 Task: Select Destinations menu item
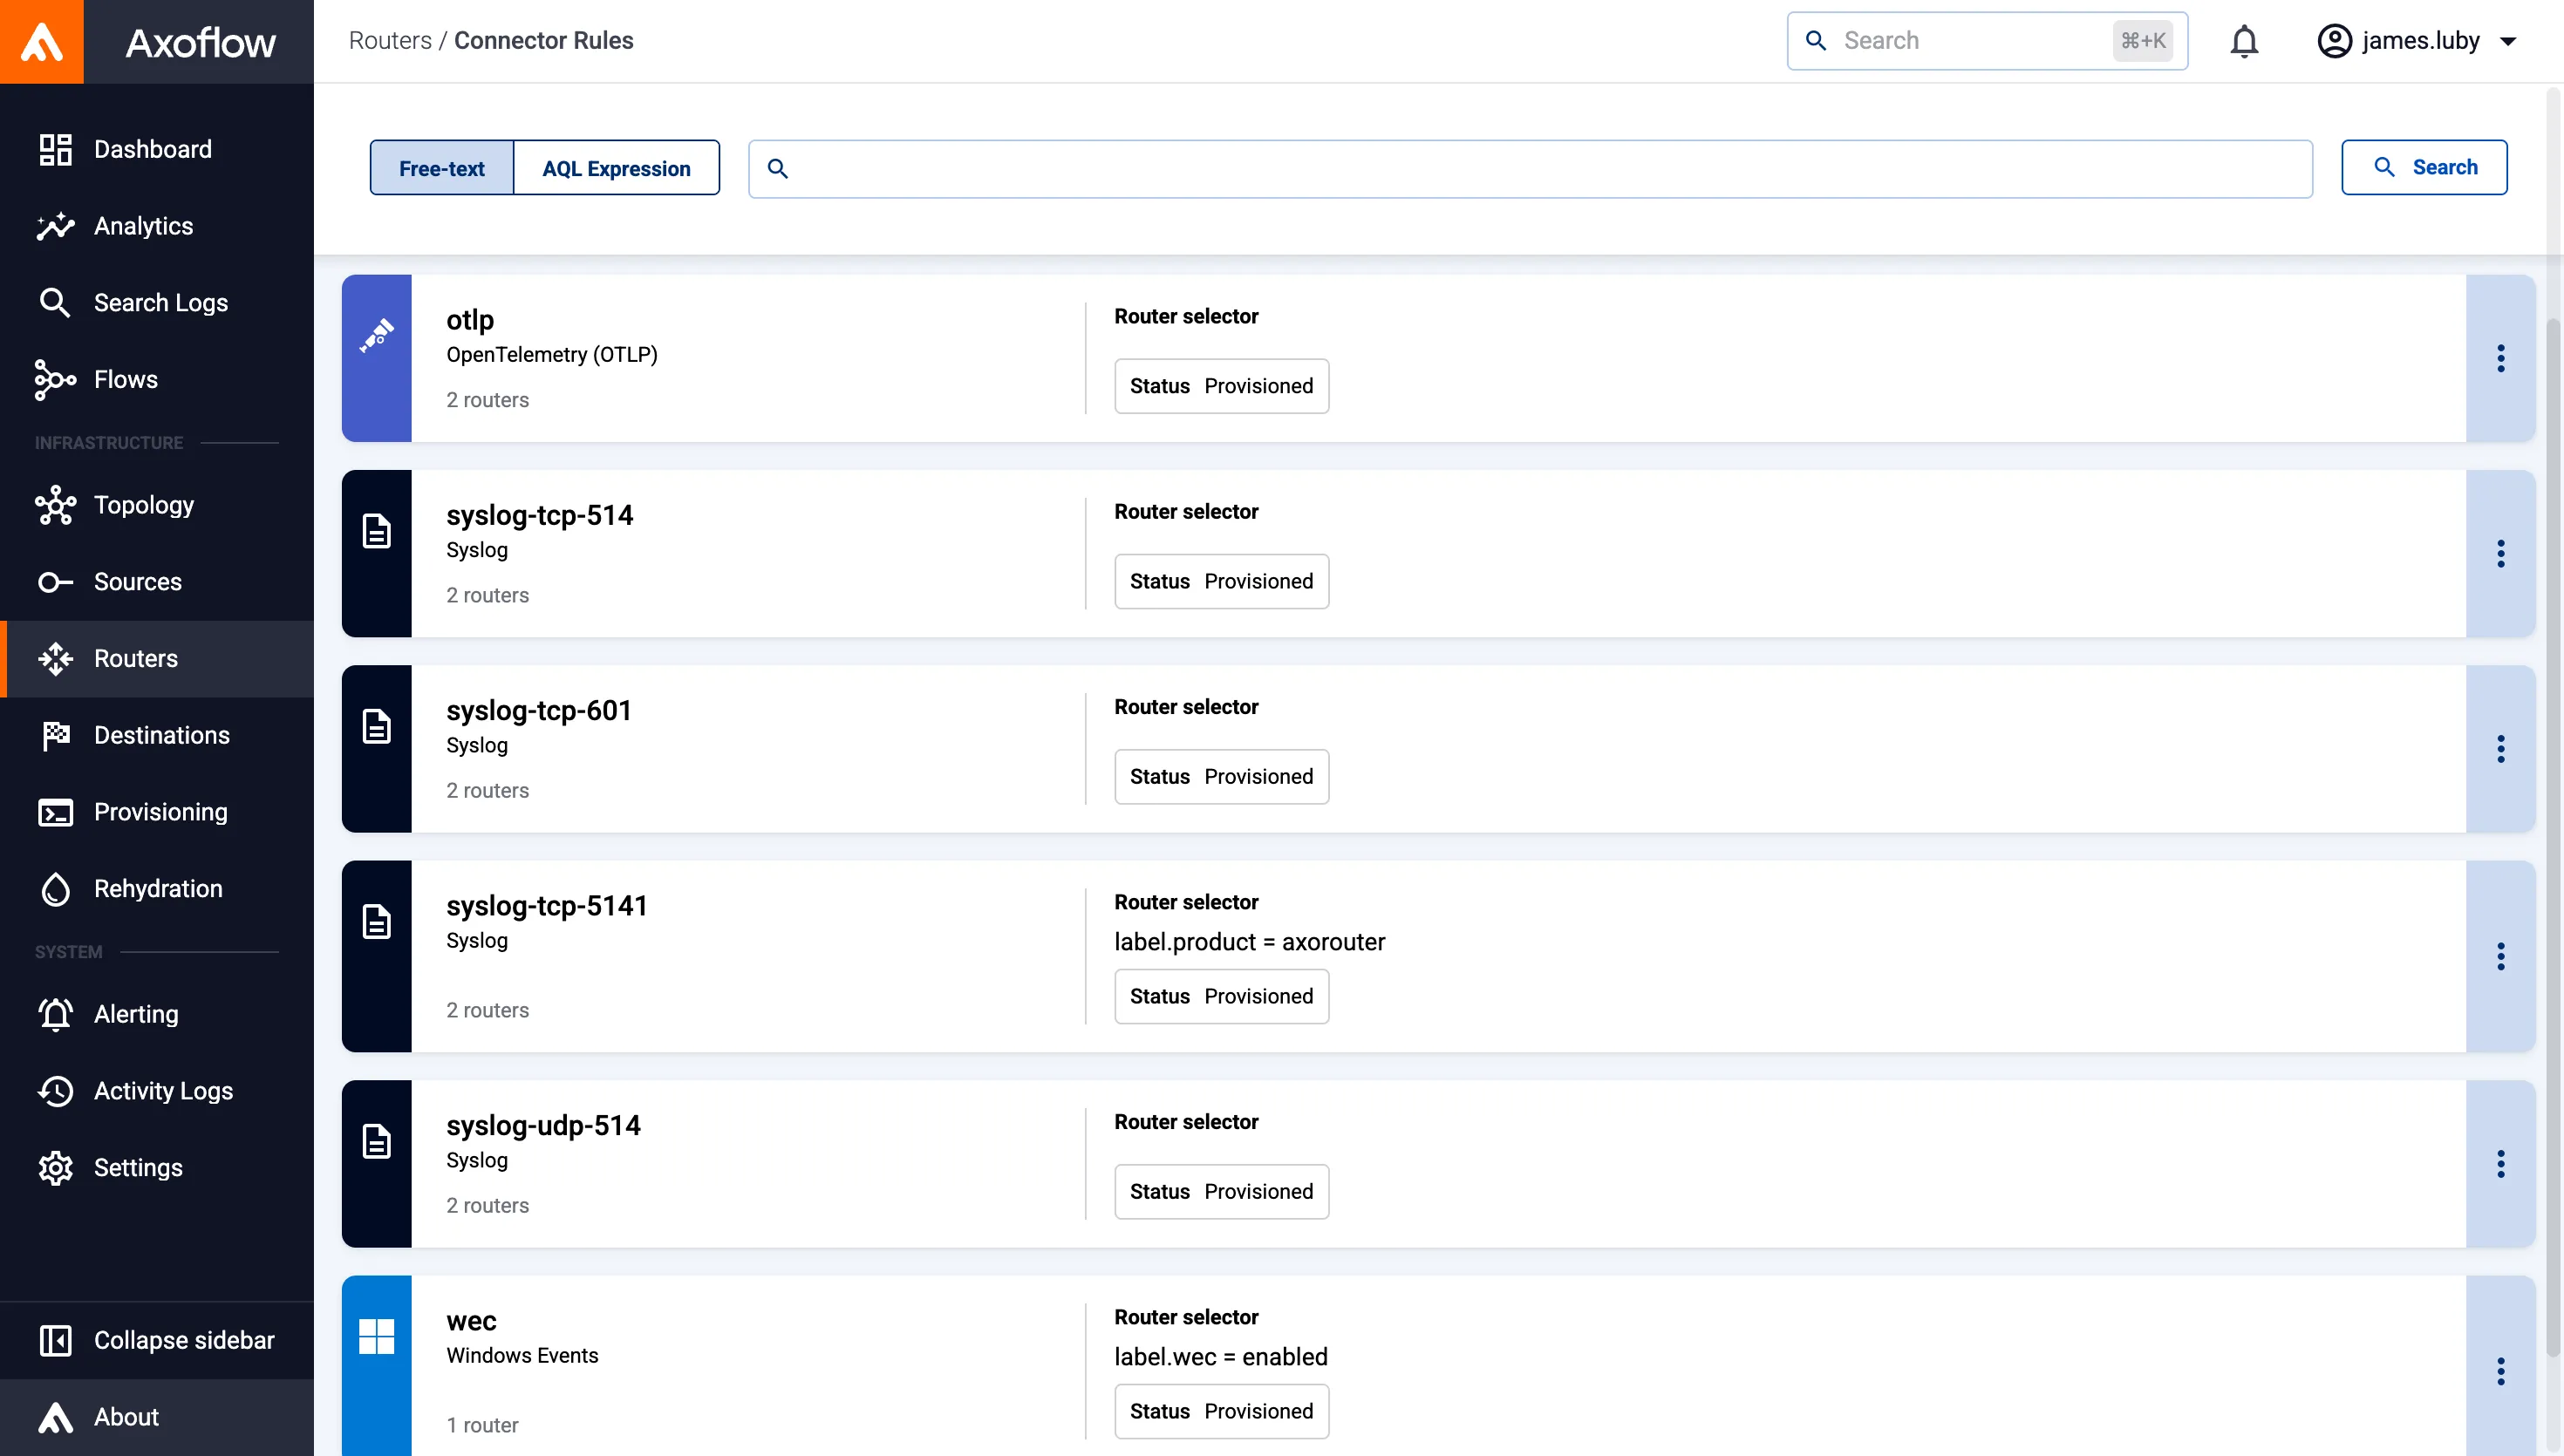[161, 735]
